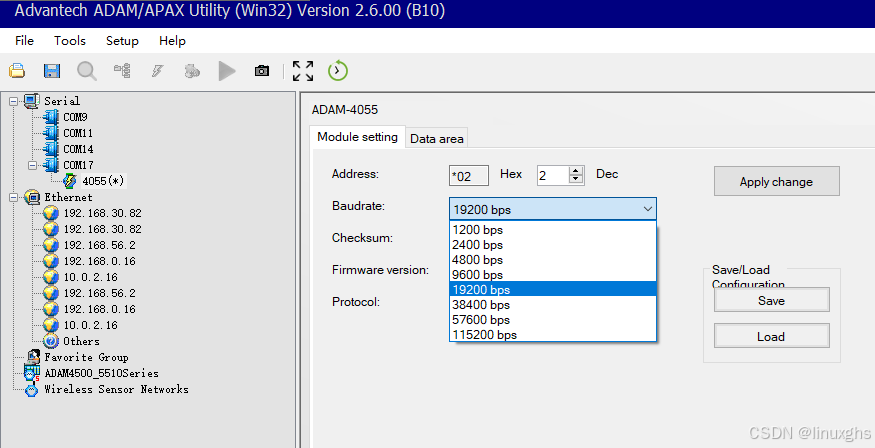
Task: Click the Dec address field showing 2
Action: coord(553,176)
